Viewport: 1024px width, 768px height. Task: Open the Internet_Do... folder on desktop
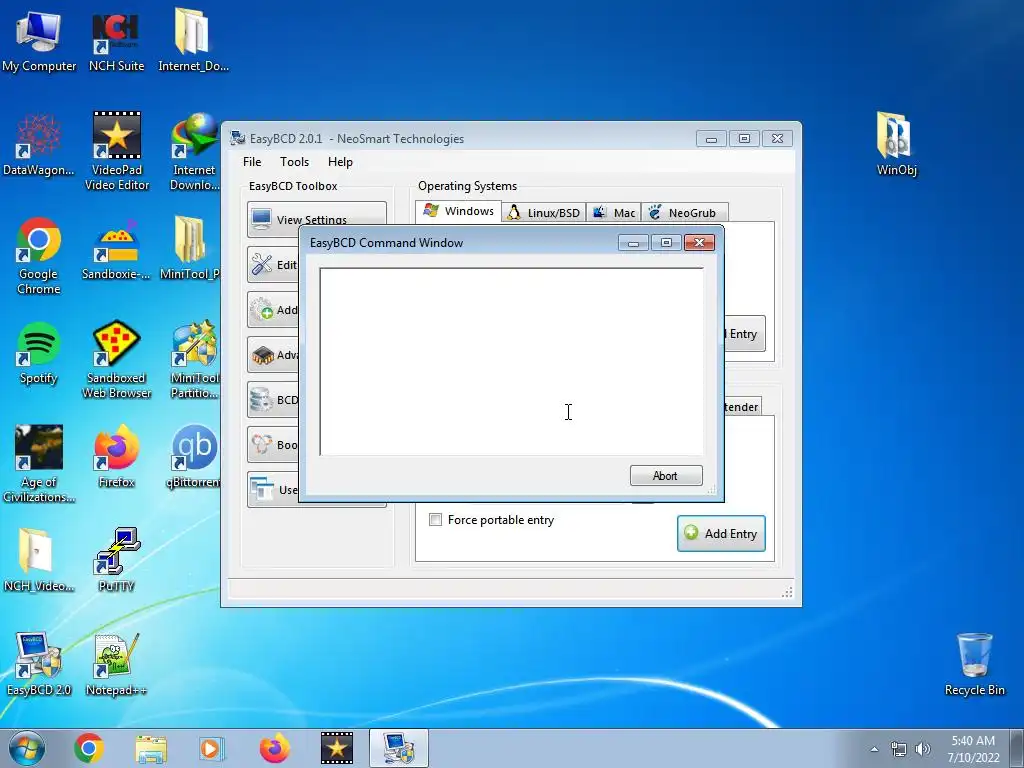click(193, 40)
